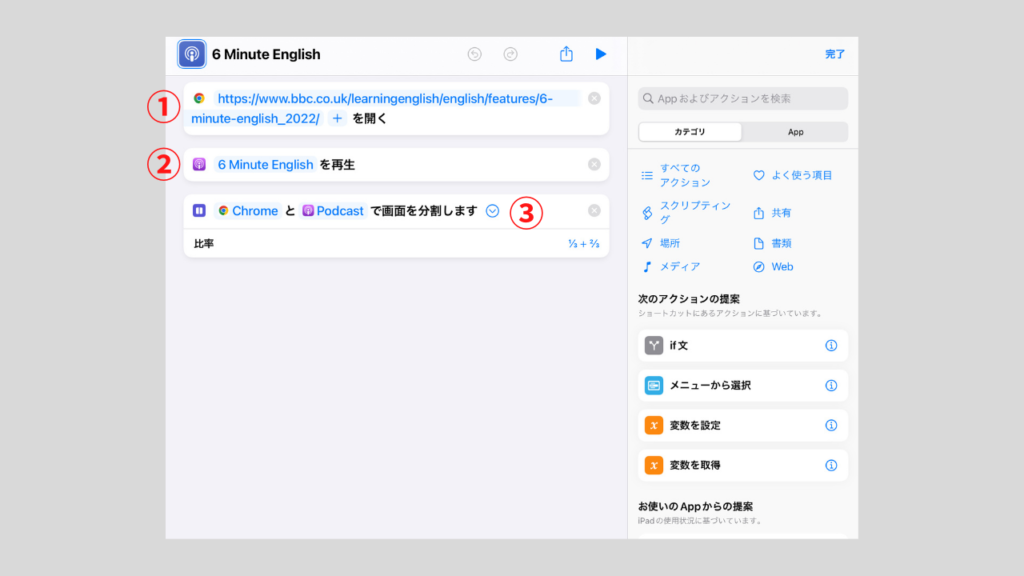This screenshot has width=1024, height=576.
Task: Change the Podcast app parameter
Action: point(333,211)
